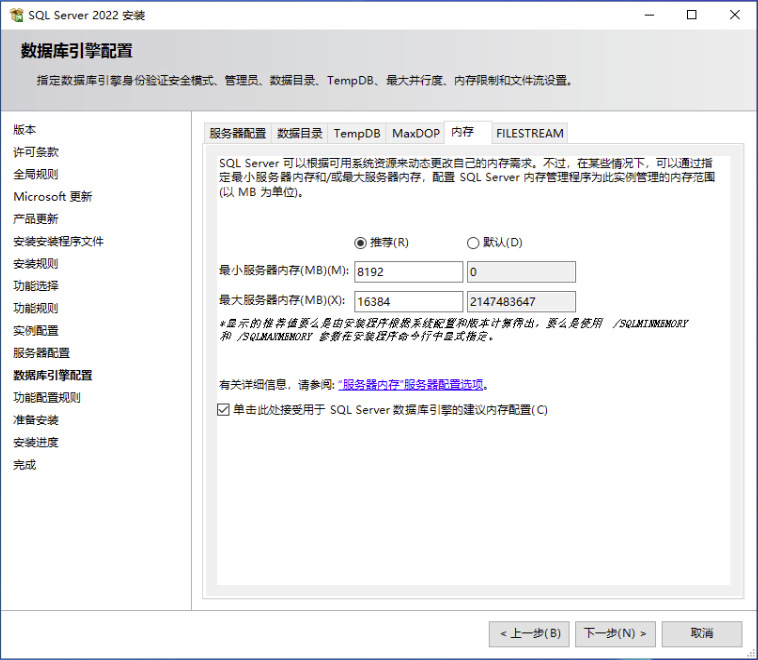Click the default max memory field 2147483647

pyautogui.click(x=521, y=302)
